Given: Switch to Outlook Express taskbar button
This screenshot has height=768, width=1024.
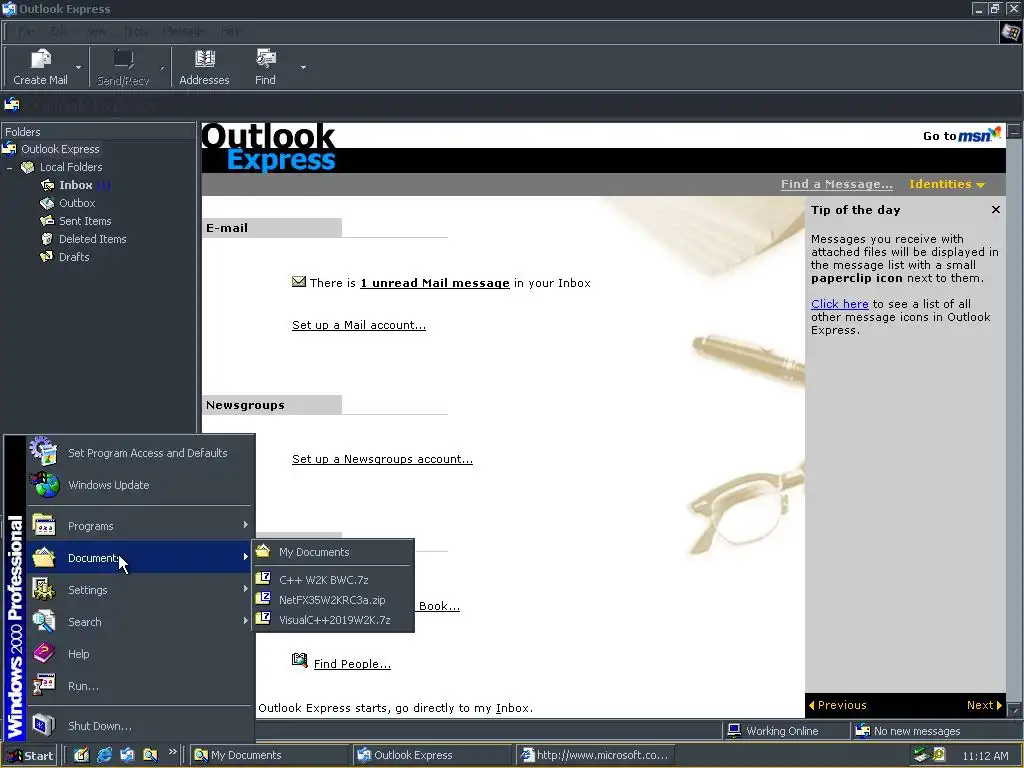Looking at the screenshot, I should pos(433,755).
